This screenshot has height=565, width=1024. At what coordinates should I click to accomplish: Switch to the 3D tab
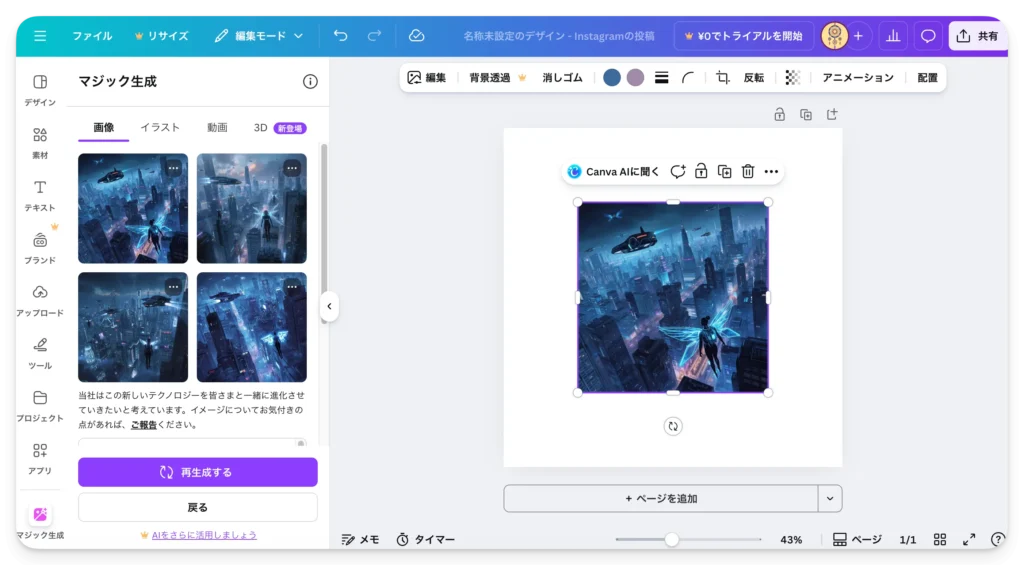coord(280,127)
